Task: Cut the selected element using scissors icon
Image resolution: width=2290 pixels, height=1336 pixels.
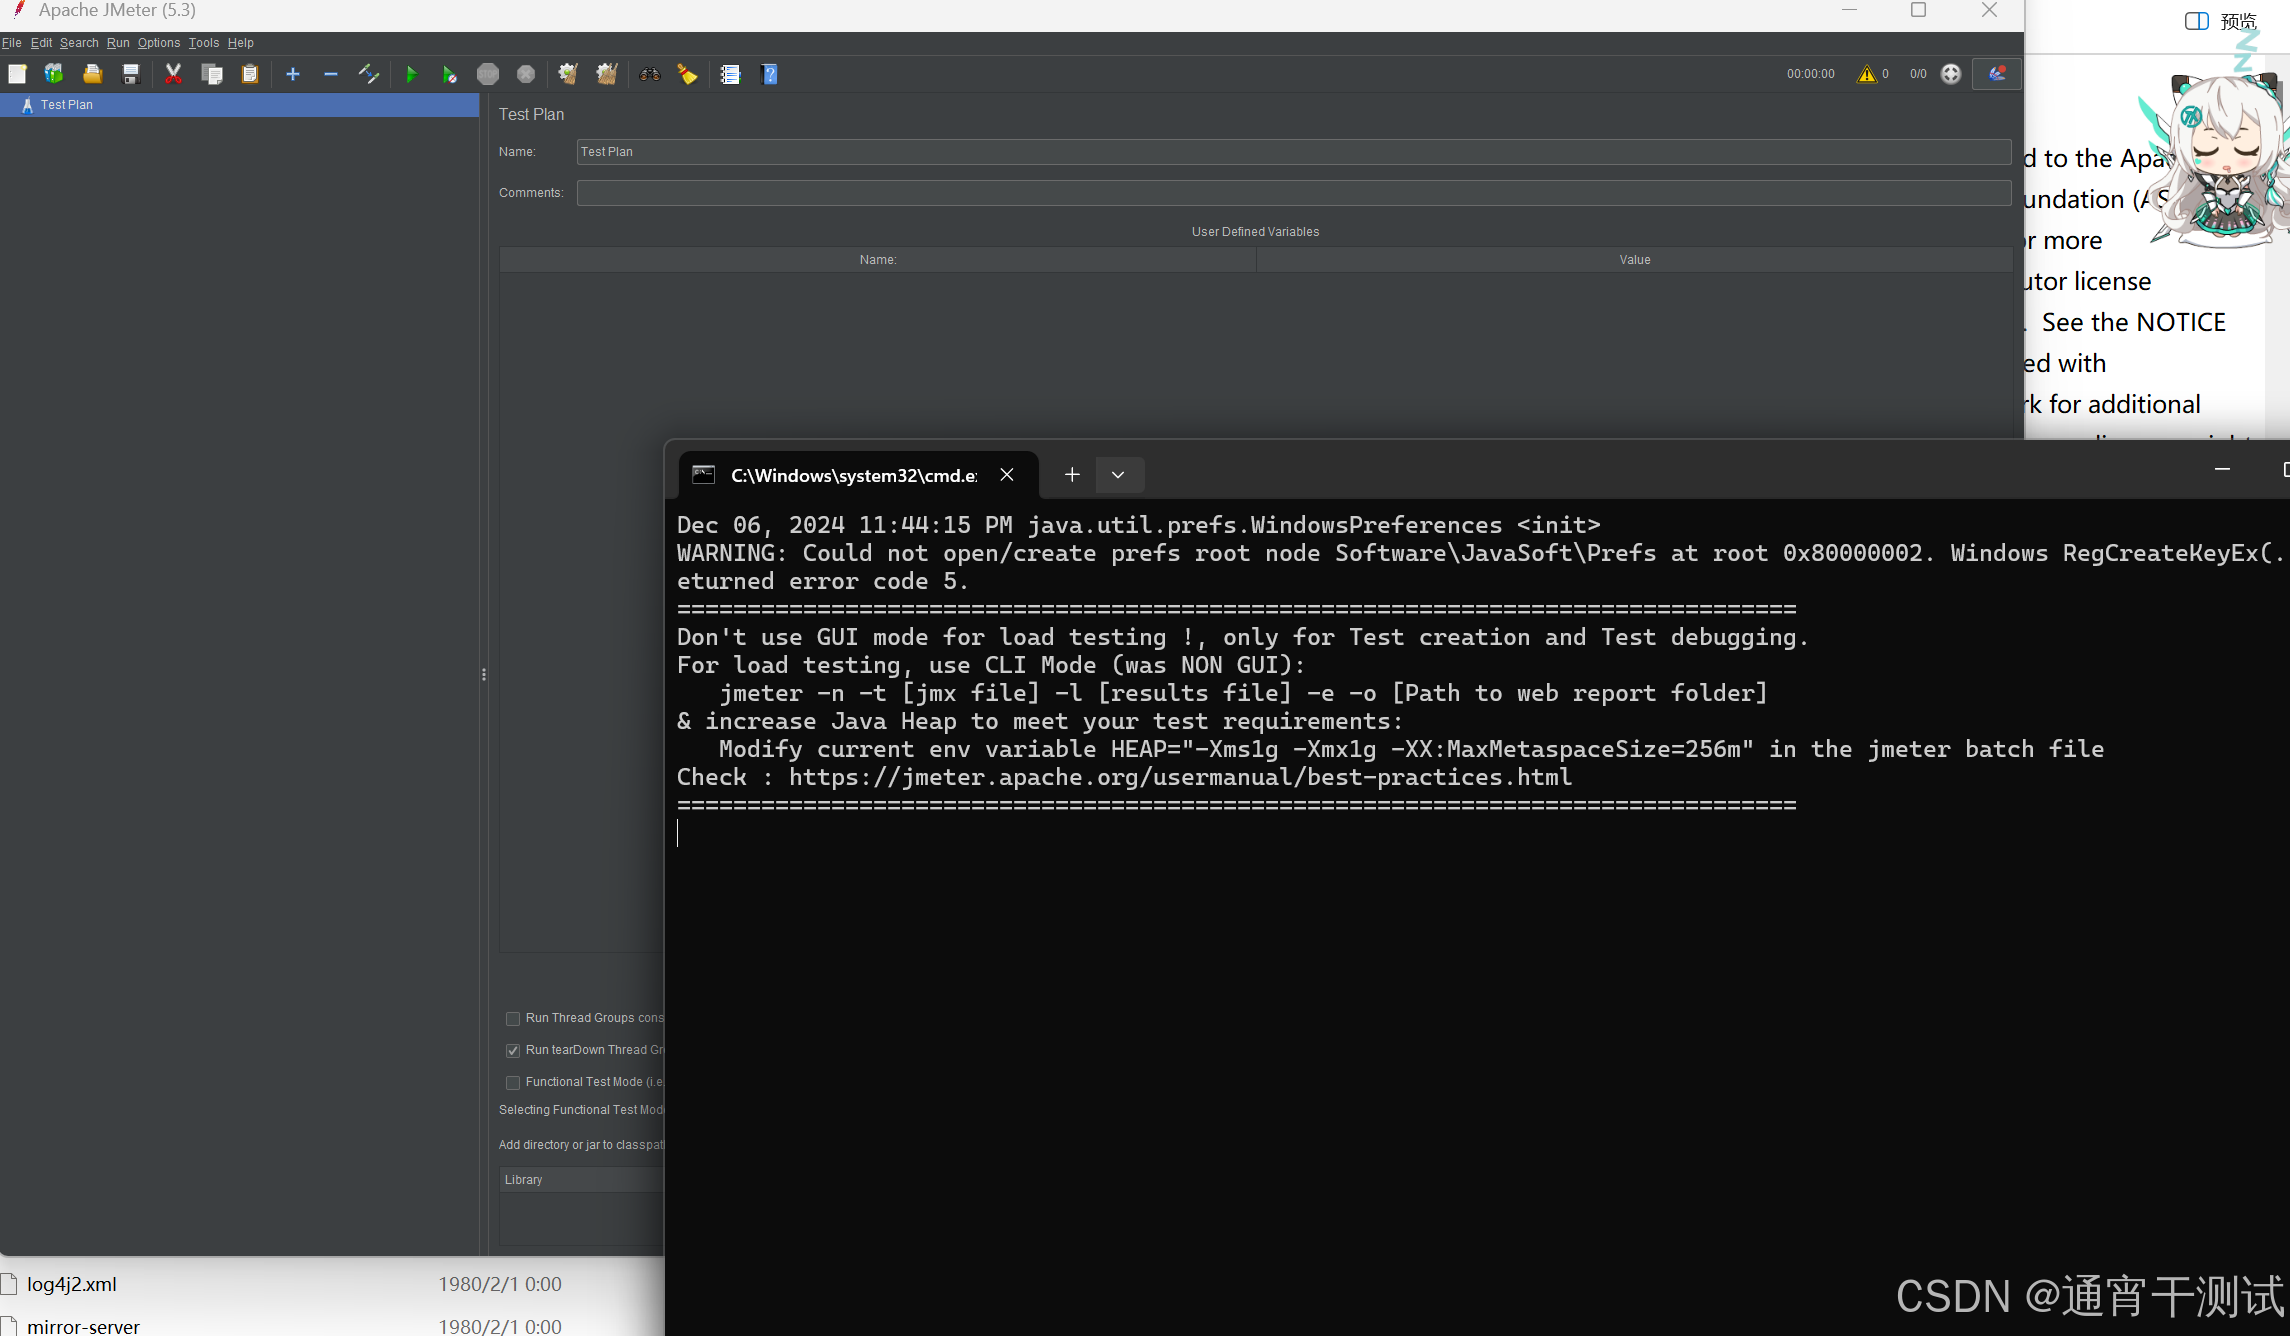Action: pos(173,73)
